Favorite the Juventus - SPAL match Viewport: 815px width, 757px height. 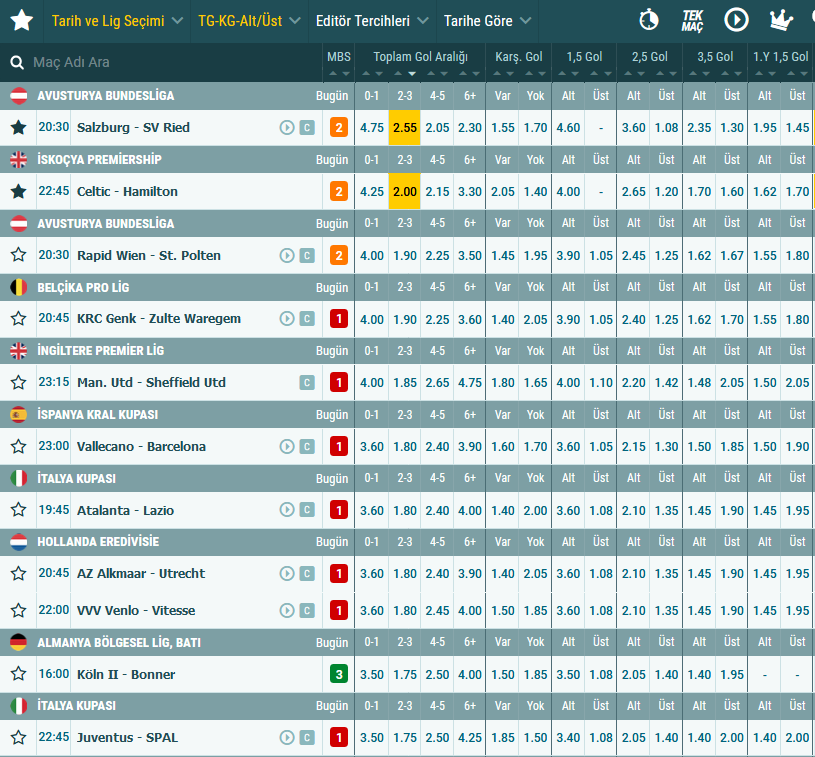19,737
